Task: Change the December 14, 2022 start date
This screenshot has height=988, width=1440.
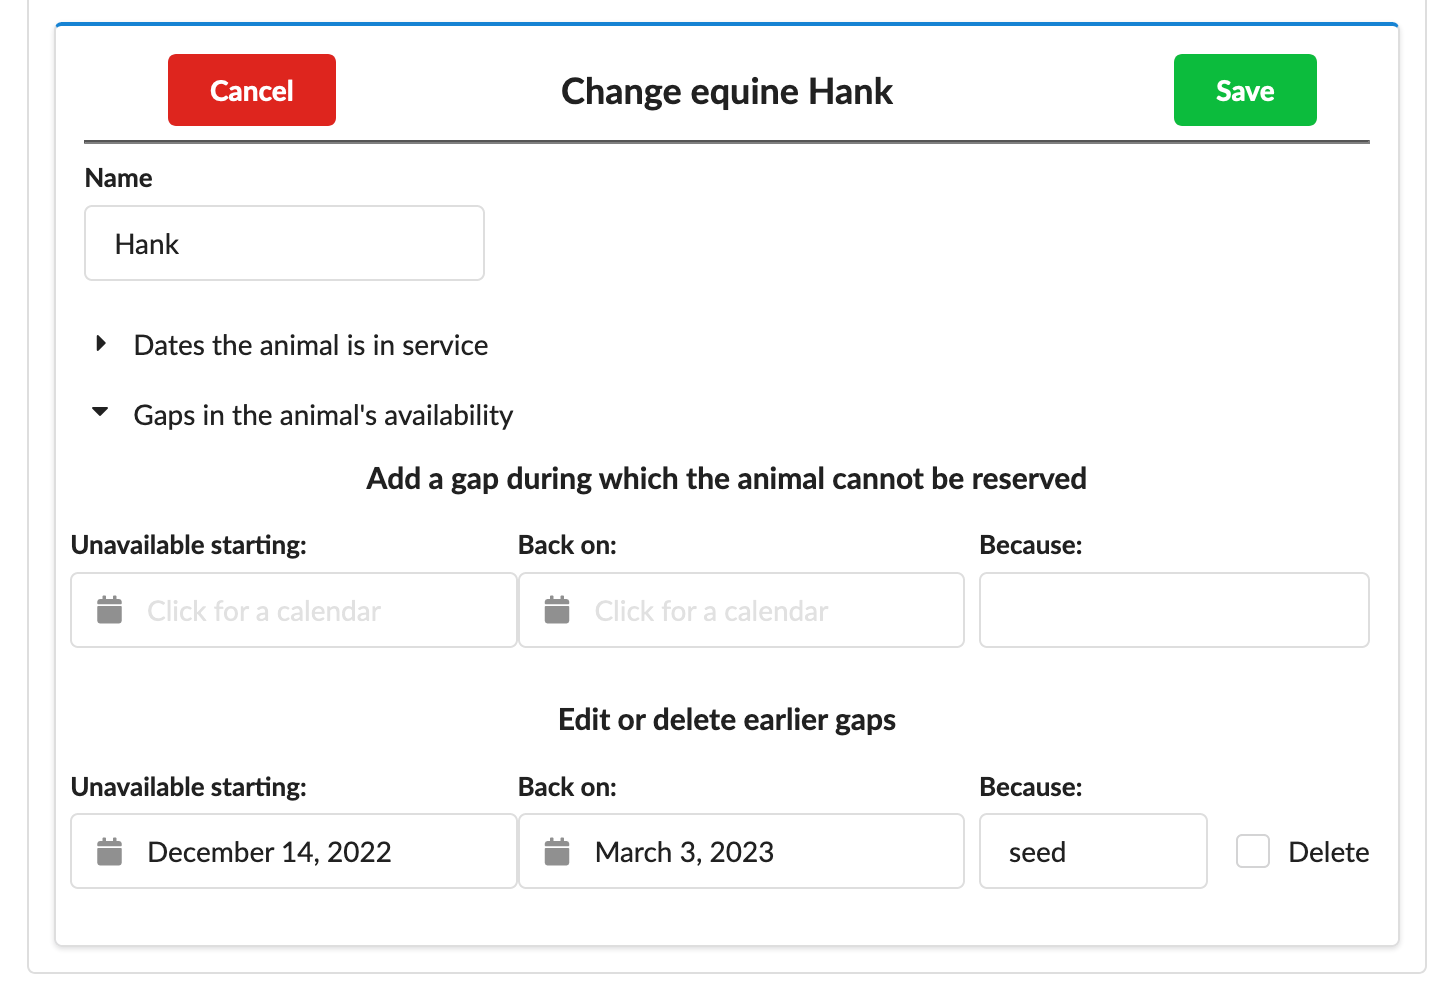Action: click(294, 851)
